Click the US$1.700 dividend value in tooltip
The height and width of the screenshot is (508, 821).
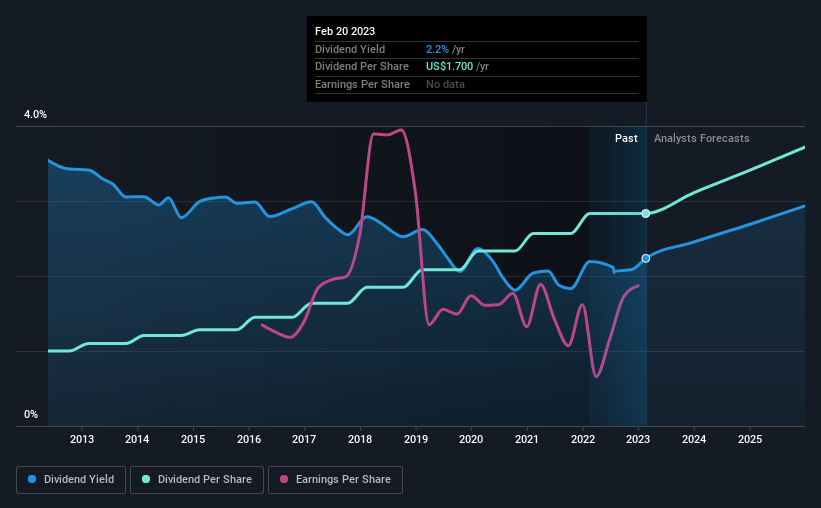449,67
